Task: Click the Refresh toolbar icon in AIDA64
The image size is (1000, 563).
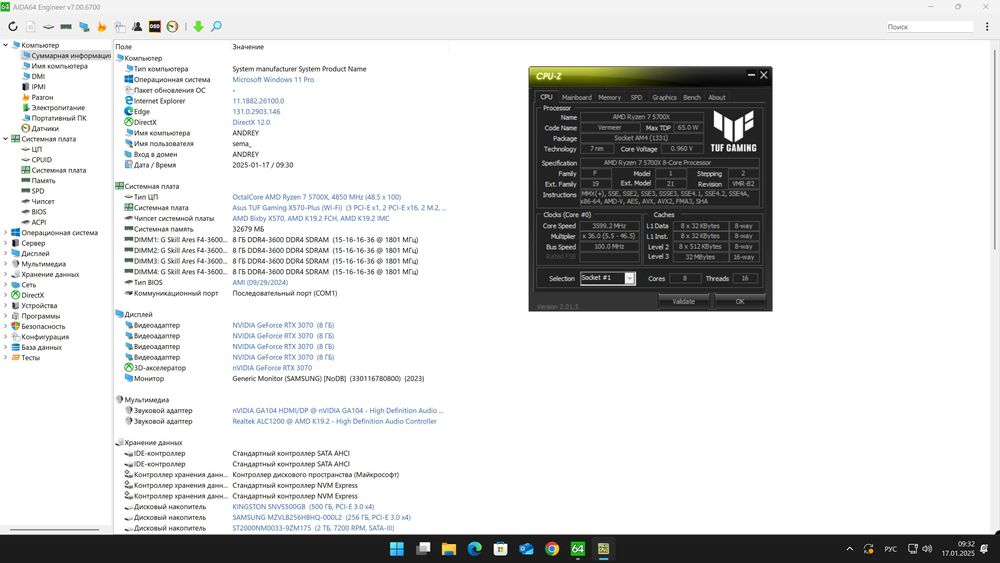Action: click(13, 27)
